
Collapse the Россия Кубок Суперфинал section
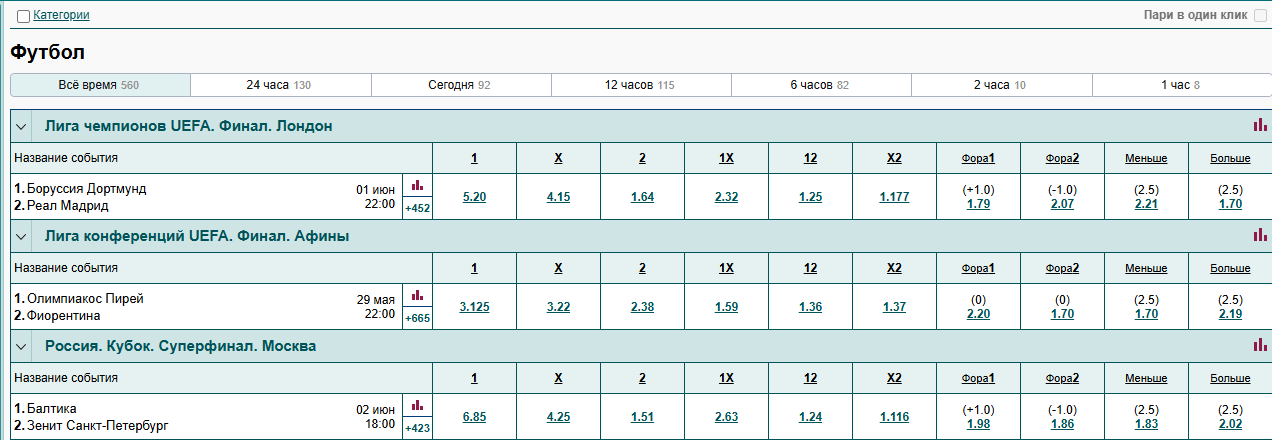21,346
